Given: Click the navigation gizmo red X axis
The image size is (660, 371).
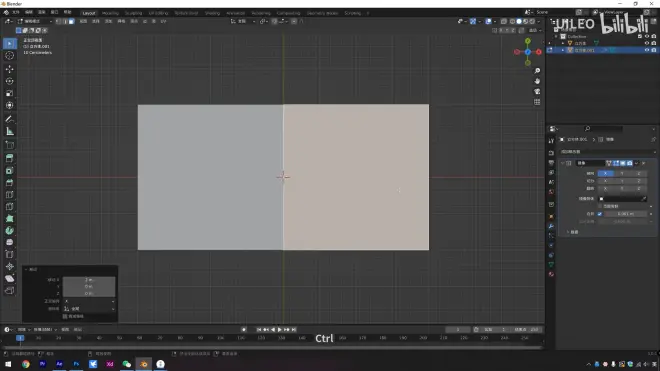Looking at the screenshot, I should (x=539, y=52).
